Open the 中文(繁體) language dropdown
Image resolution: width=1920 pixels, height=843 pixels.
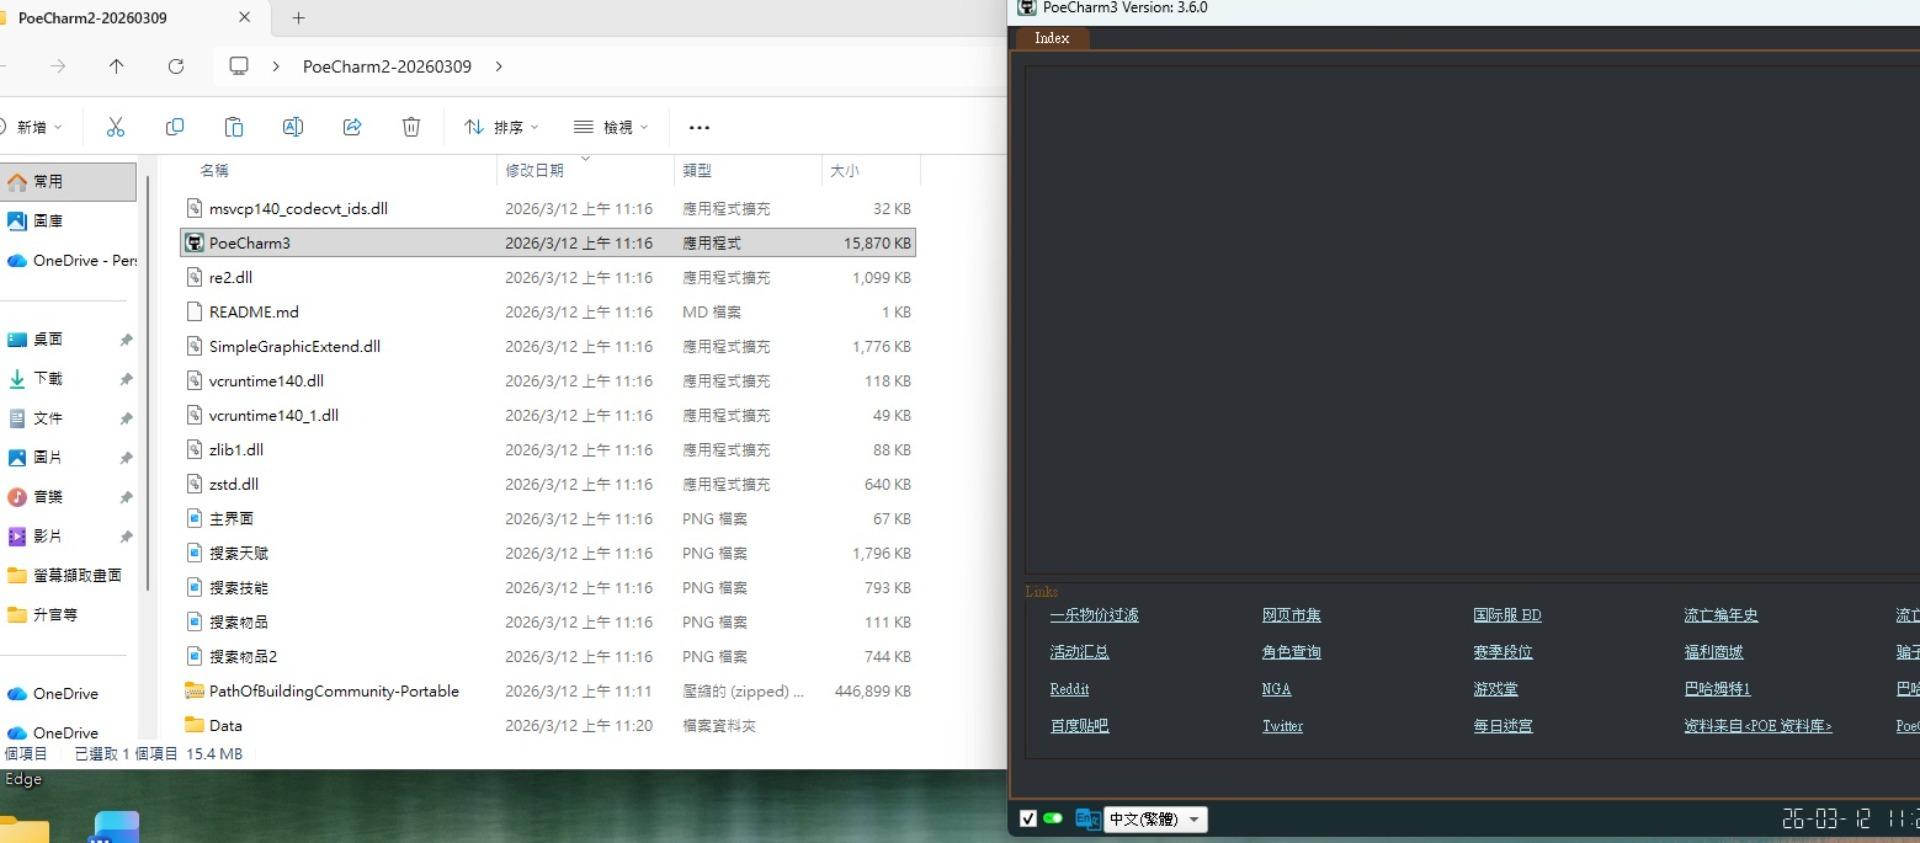(x=1156, y=819)
